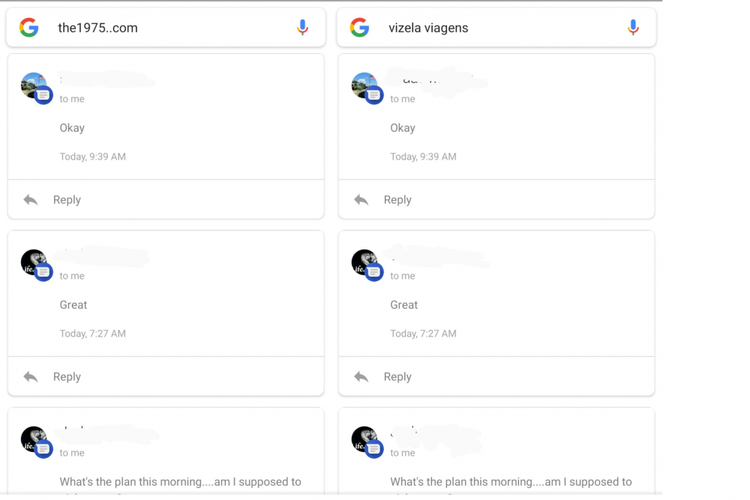The height and width of the screenshot is (500, 750).
Task: Click reply arrow under right Okay message
Action: click(361, 200)
